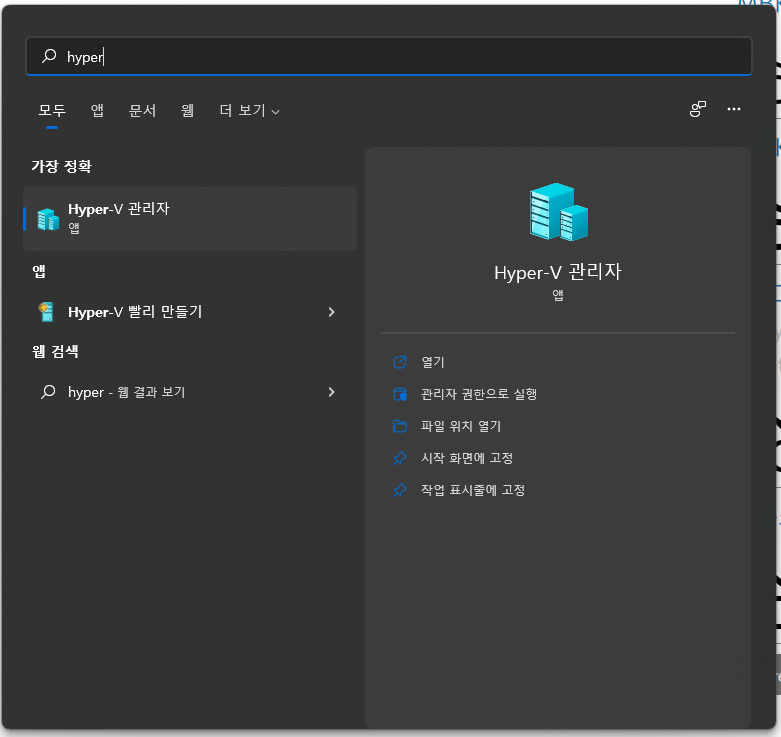Expand the web result chevron for hyper
The image size is (781, 737).
click(332, 392)
